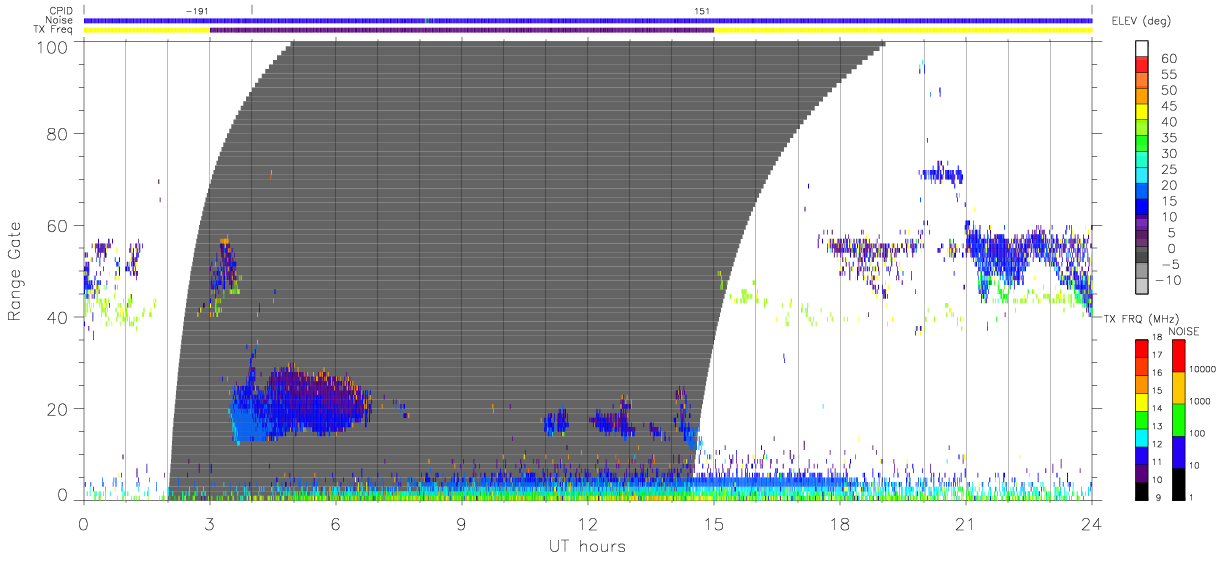Click the CPID label

[x=61, y=11]
